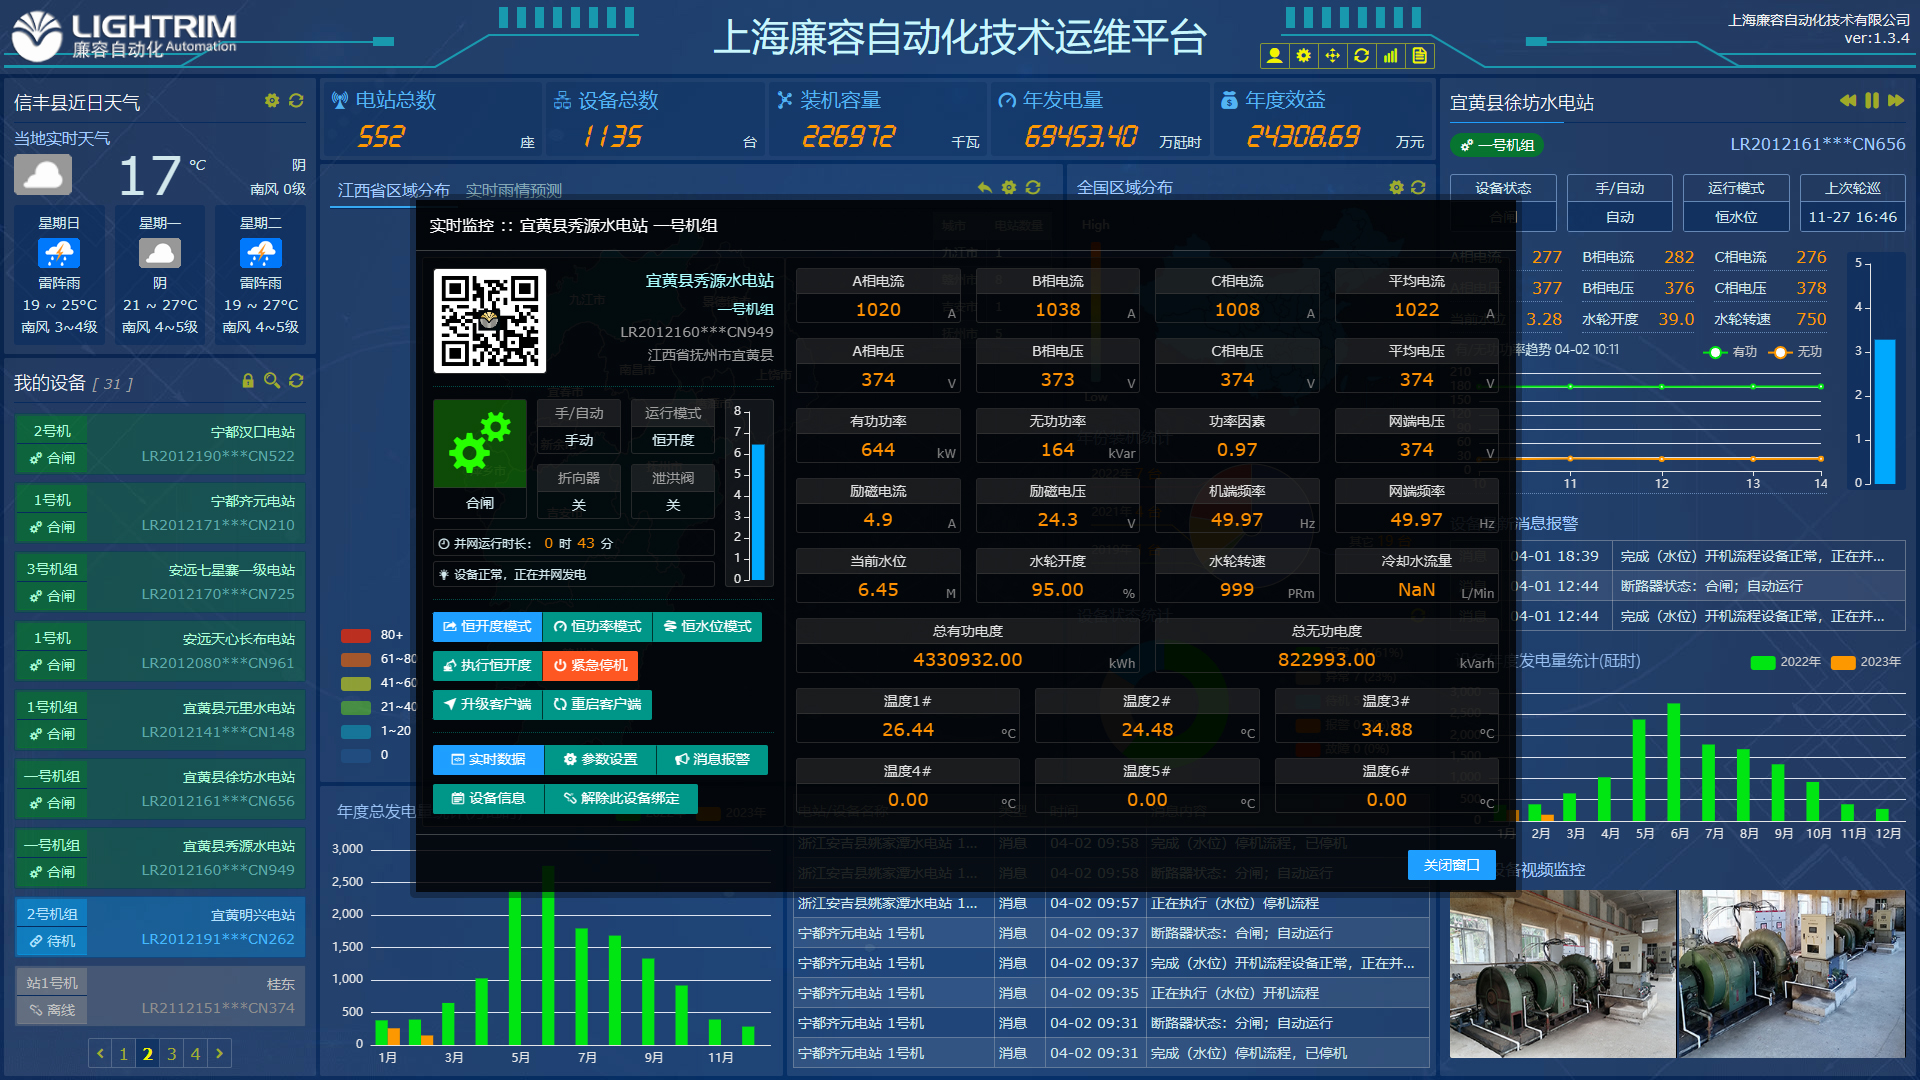Screen dimensions: 1920x1080
Task: Open page 1 of device list
Action: tap(124, 1053)
